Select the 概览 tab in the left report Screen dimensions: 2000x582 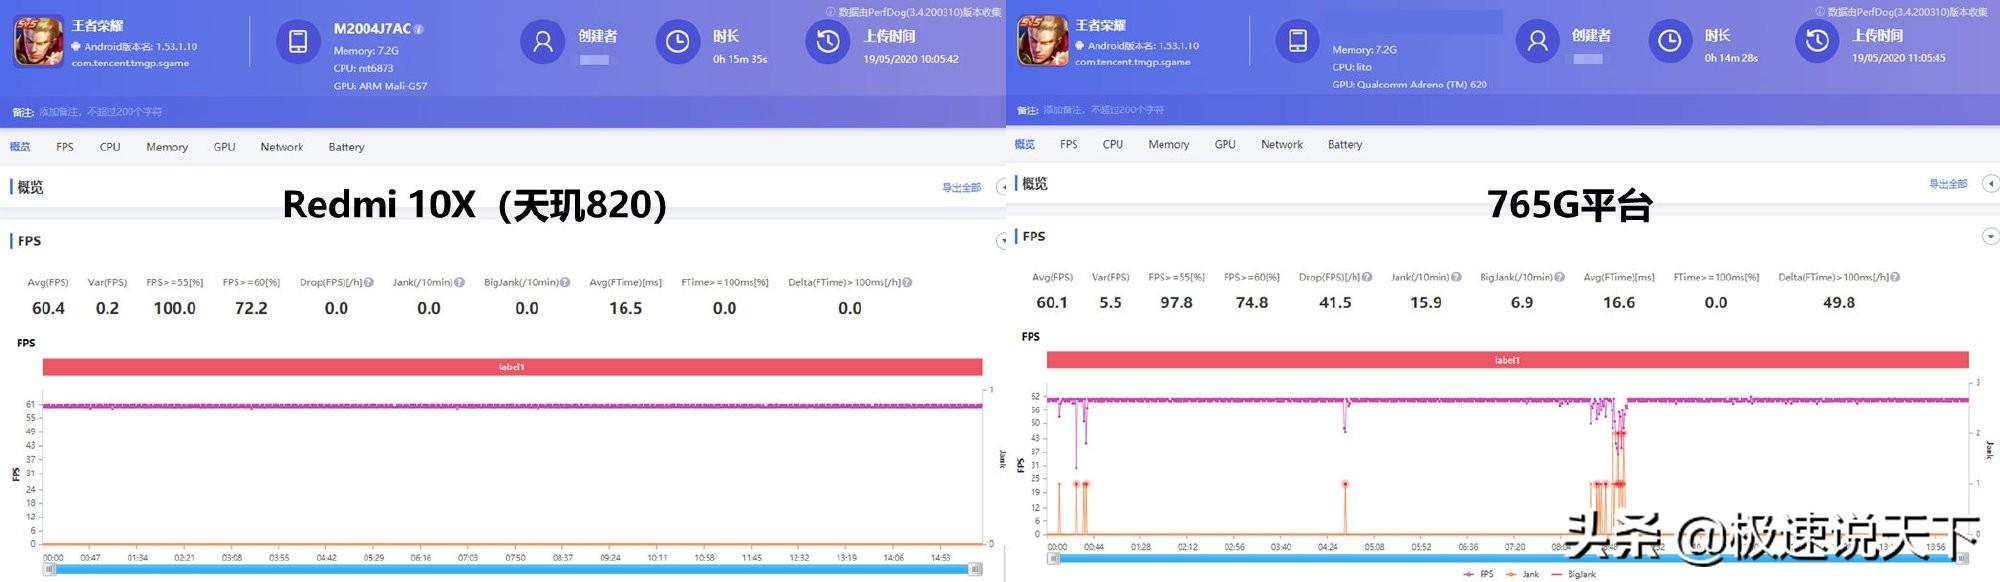coord(20,147)
